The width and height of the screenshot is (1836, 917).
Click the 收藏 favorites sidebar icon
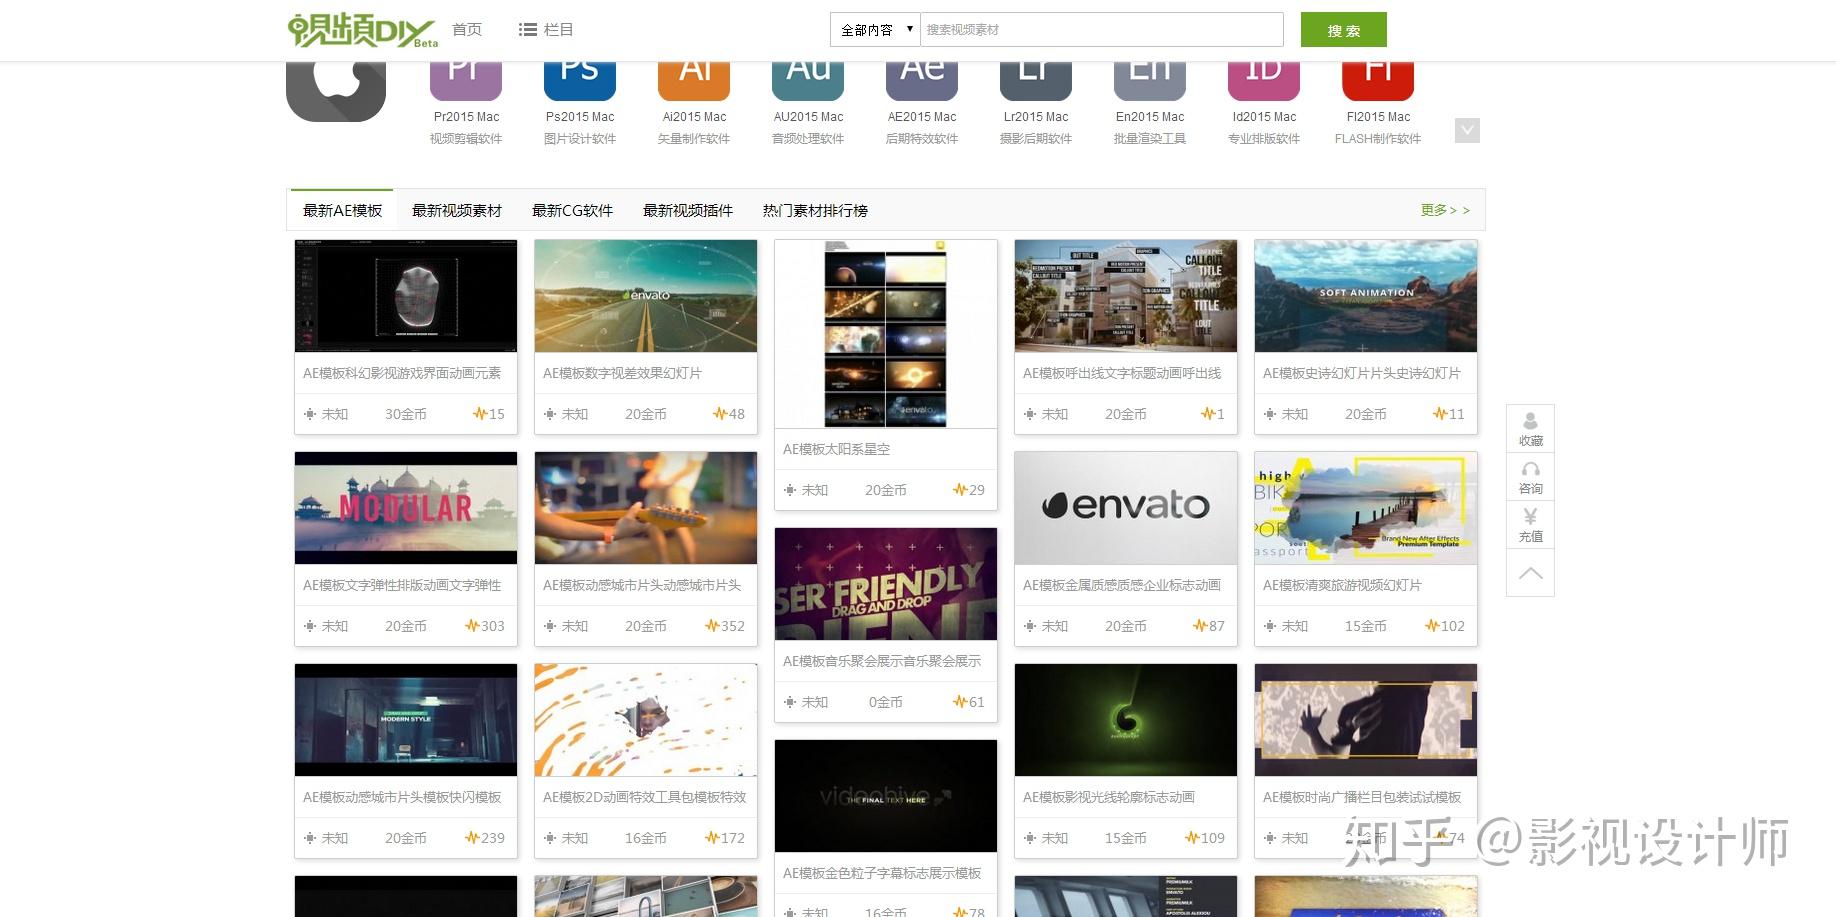(x=1530, y=428)
